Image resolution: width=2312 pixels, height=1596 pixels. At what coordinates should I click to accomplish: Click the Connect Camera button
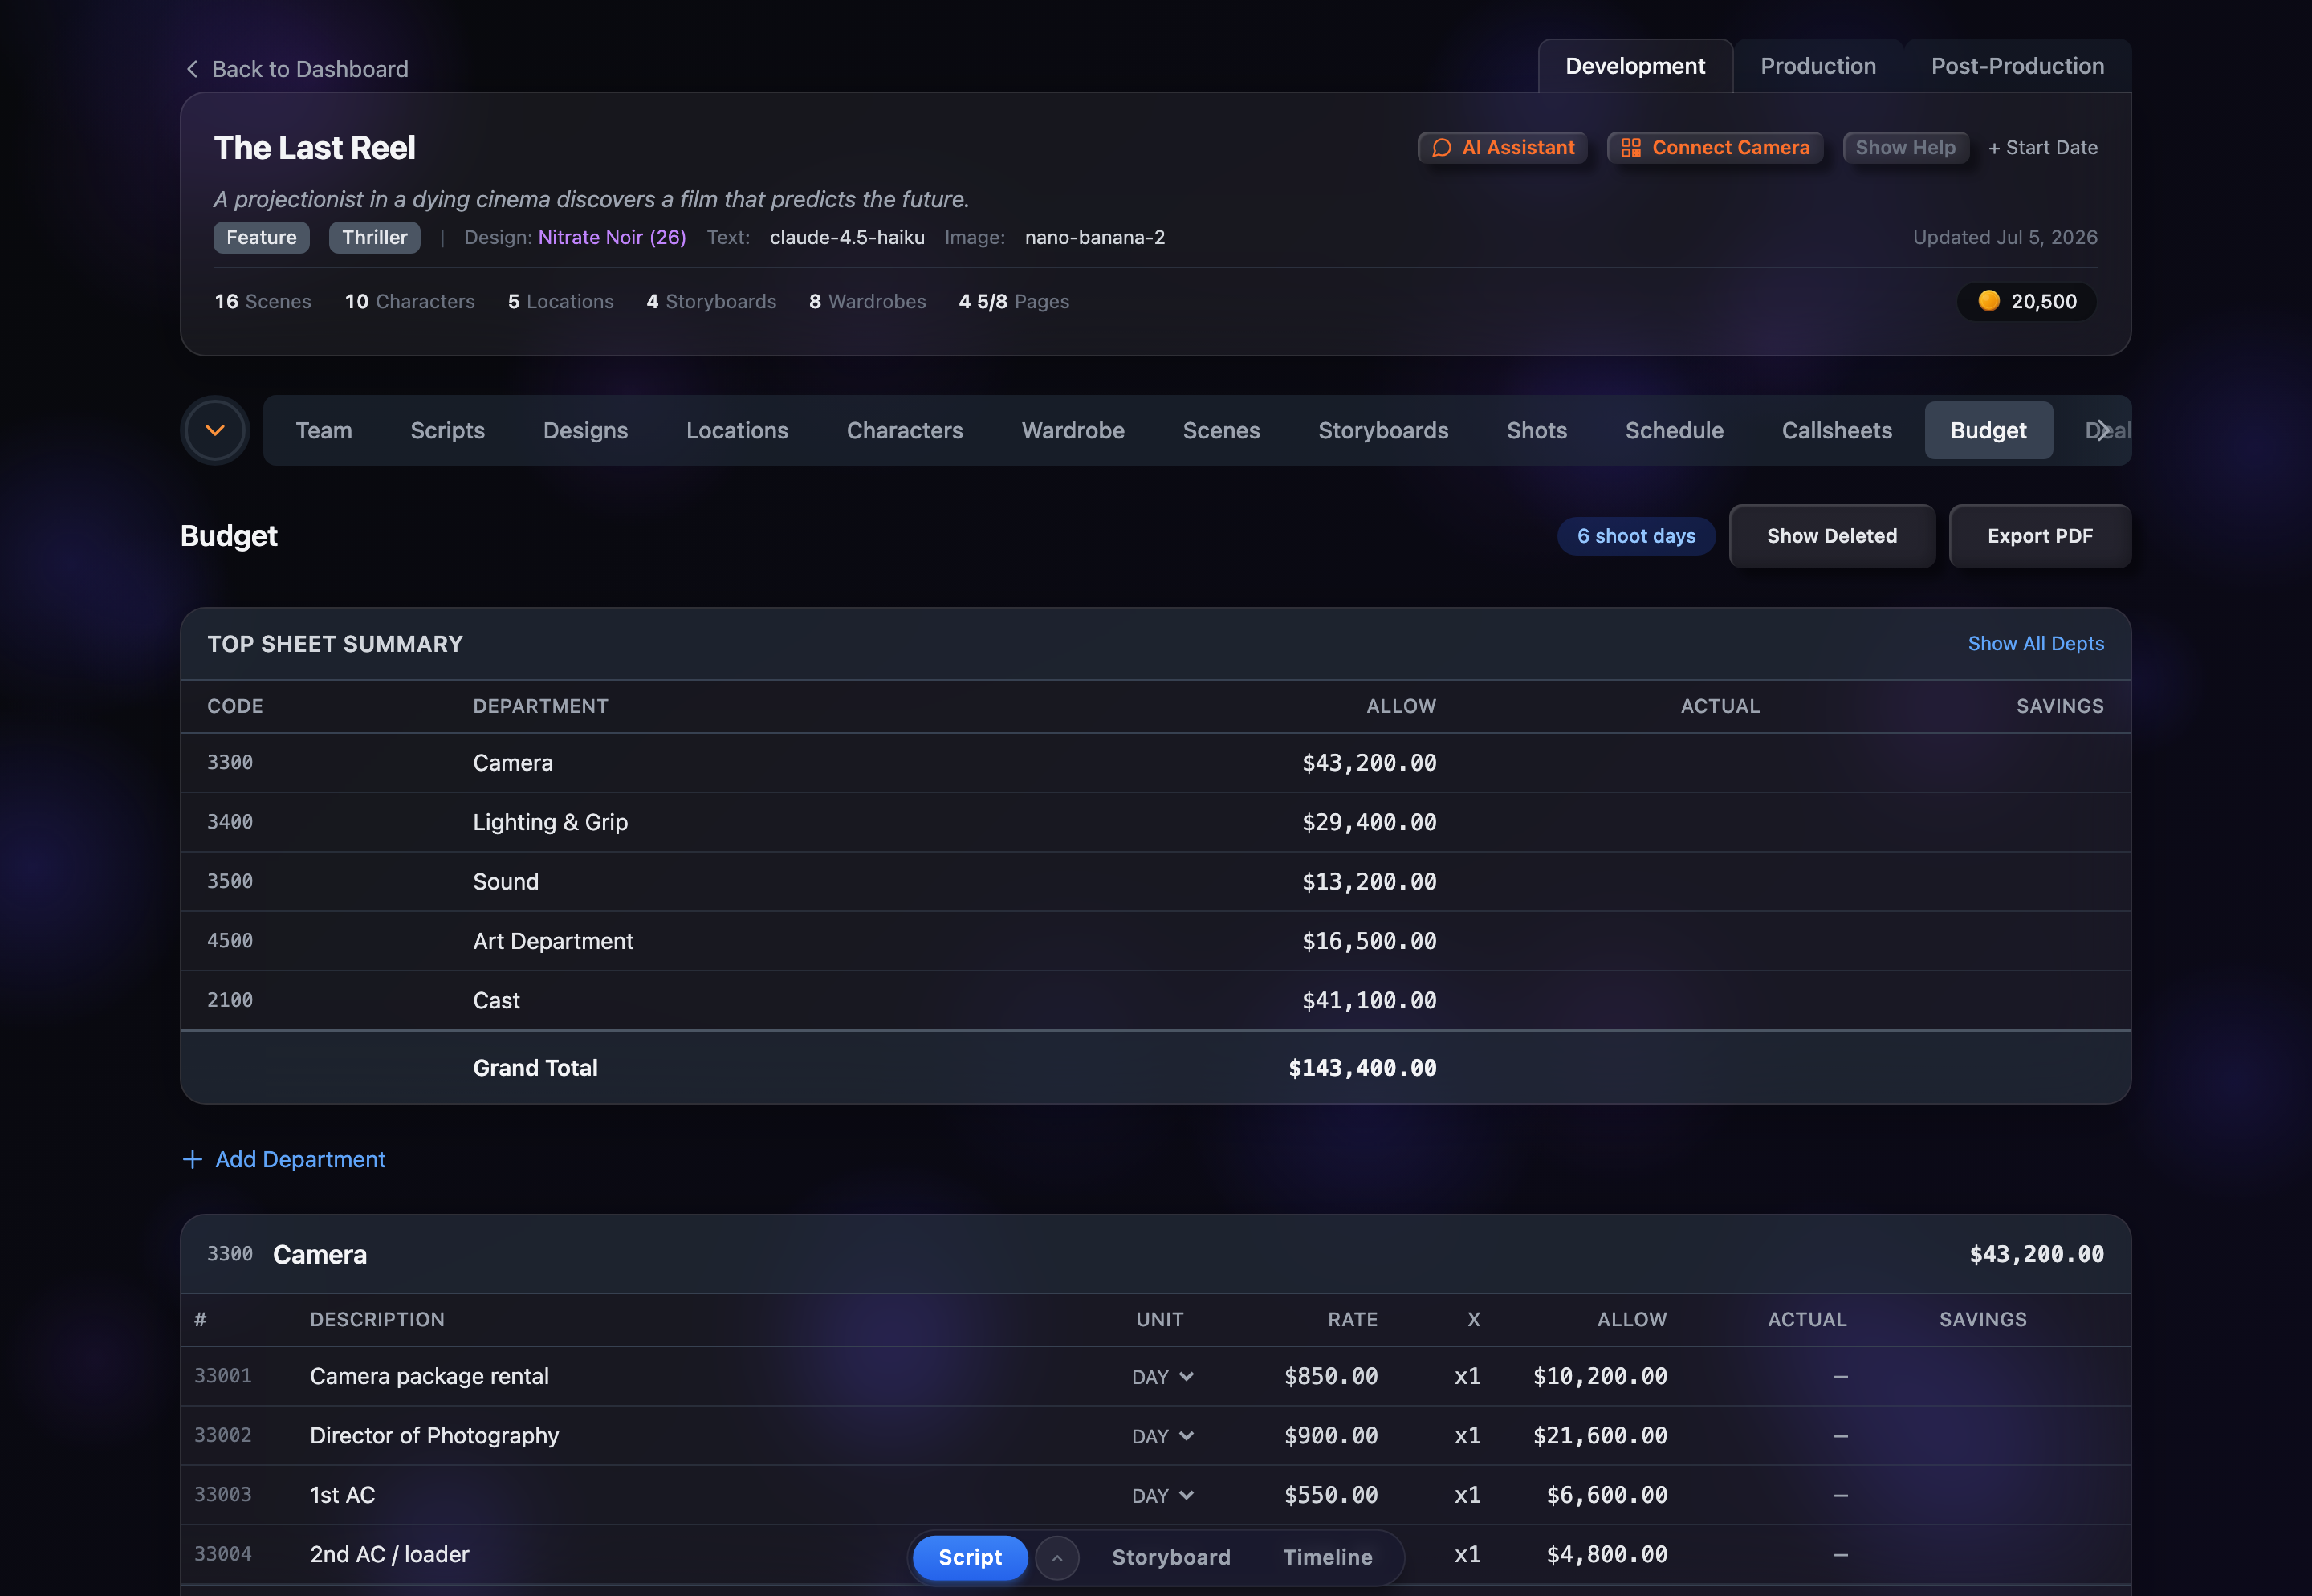(1715, 148)
